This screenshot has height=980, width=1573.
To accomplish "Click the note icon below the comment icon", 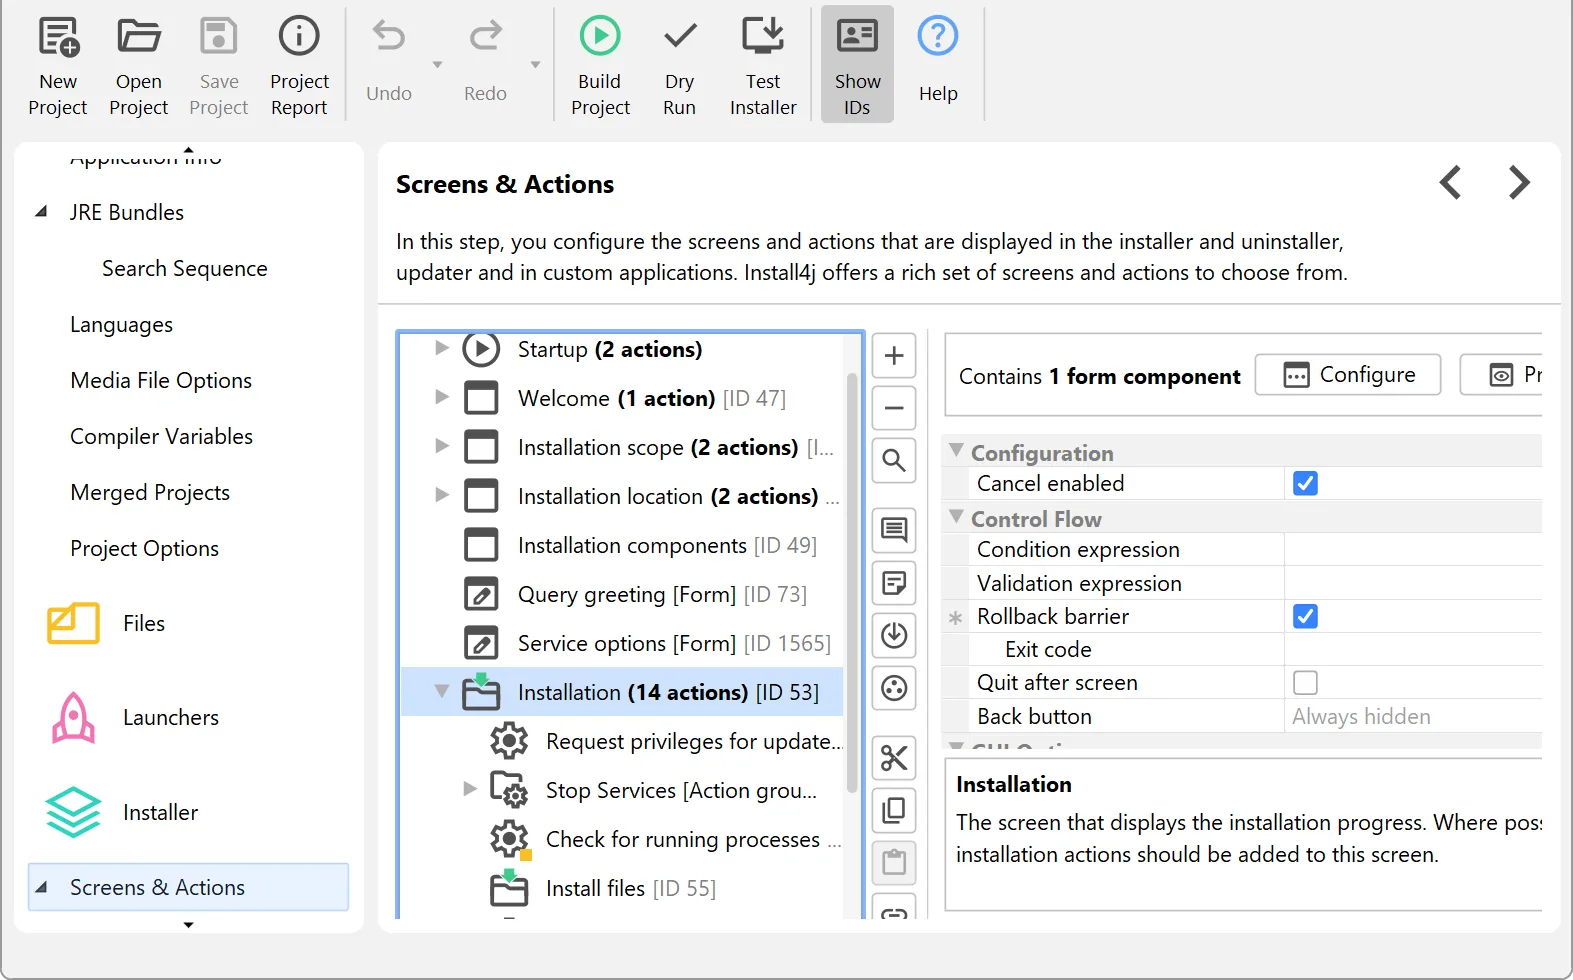I will (894, 582).
